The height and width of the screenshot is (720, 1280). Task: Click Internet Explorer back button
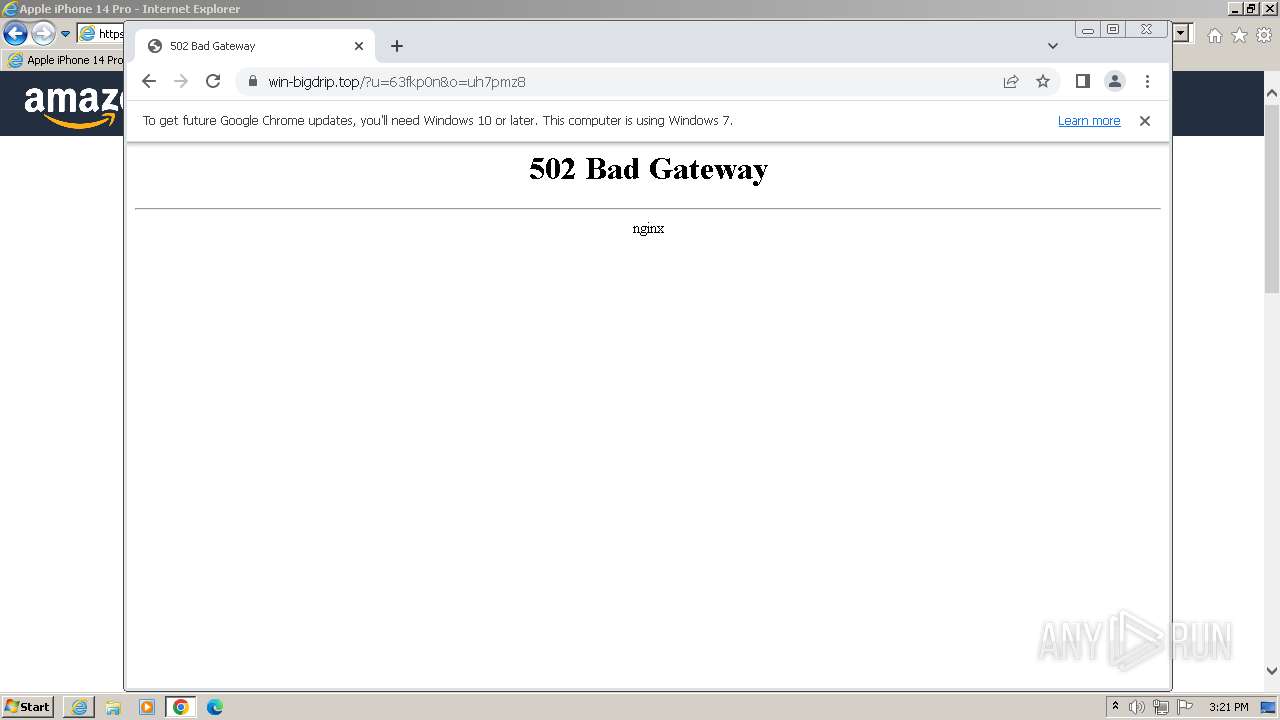pyautogui.click(x=15, y=34)
